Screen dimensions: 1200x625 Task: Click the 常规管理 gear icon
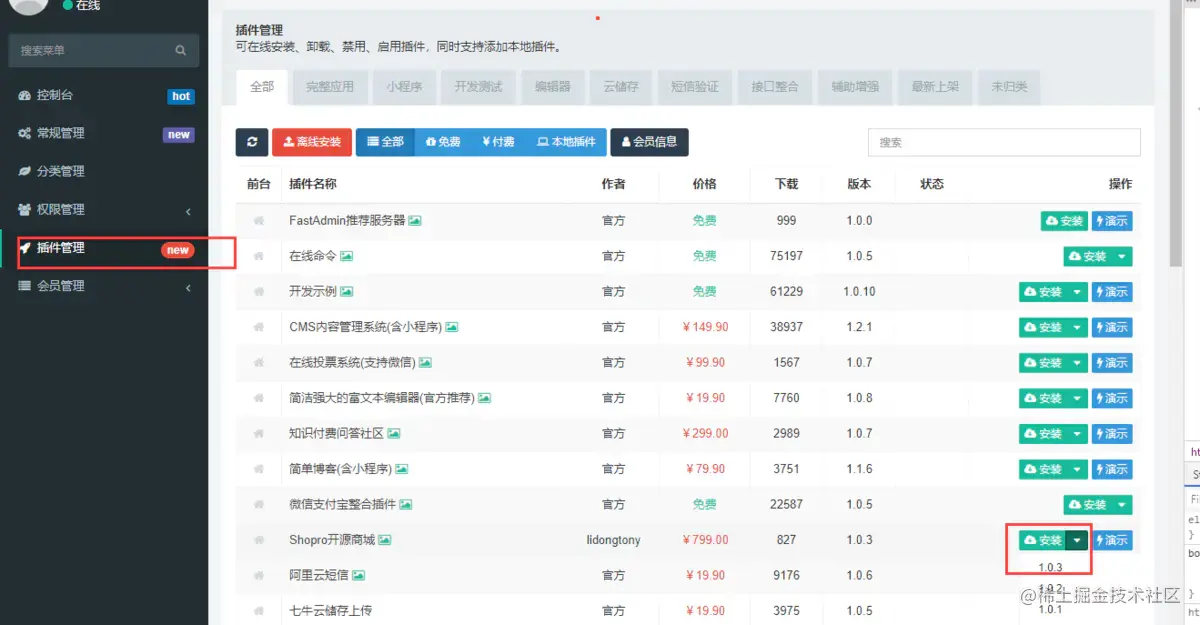click(x=26, y=133)
